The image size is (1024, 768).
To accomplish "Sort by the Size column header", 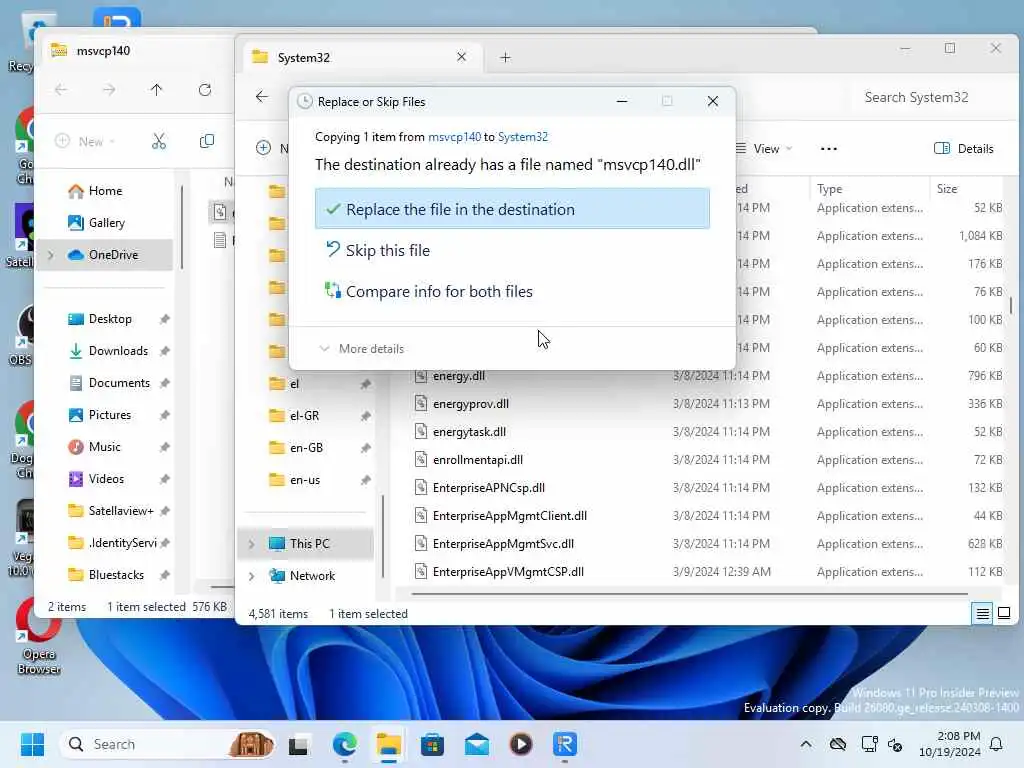I will coord(946,189).
